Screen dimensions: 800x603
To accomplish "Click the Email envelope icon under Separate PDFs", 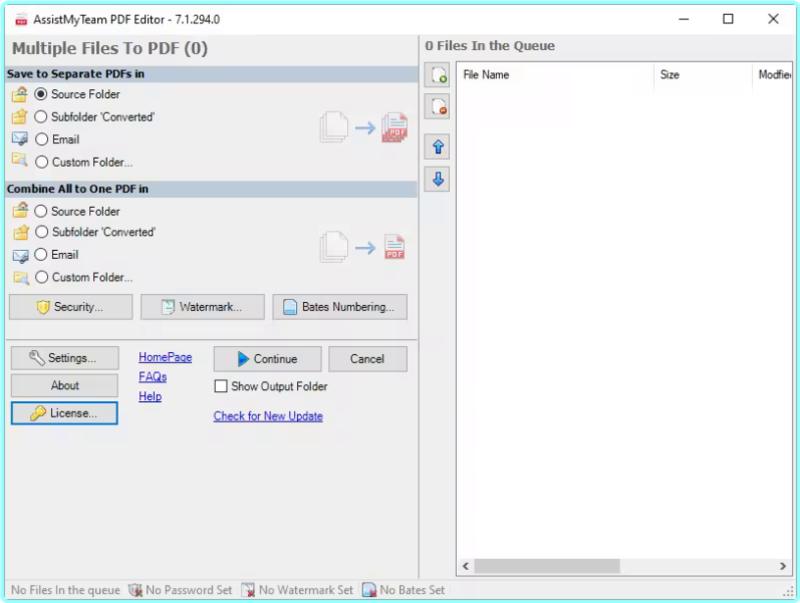I will [20, 139].
